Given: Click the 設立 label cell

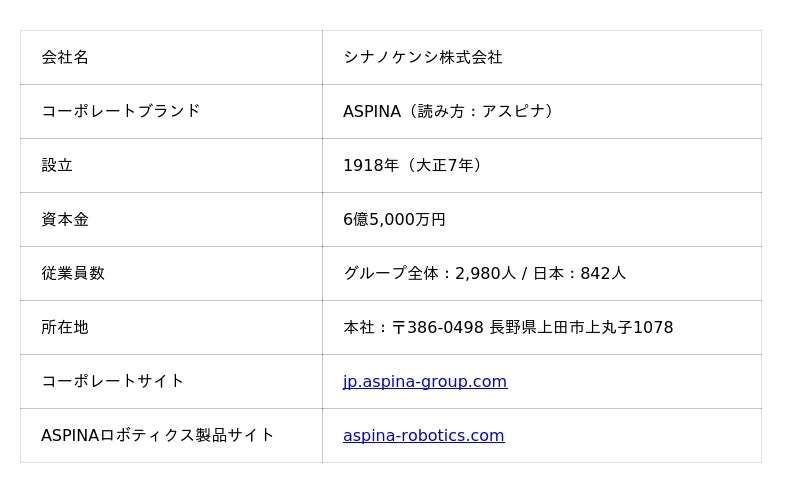Looking at the screenshot, I should tap(57, 166).
